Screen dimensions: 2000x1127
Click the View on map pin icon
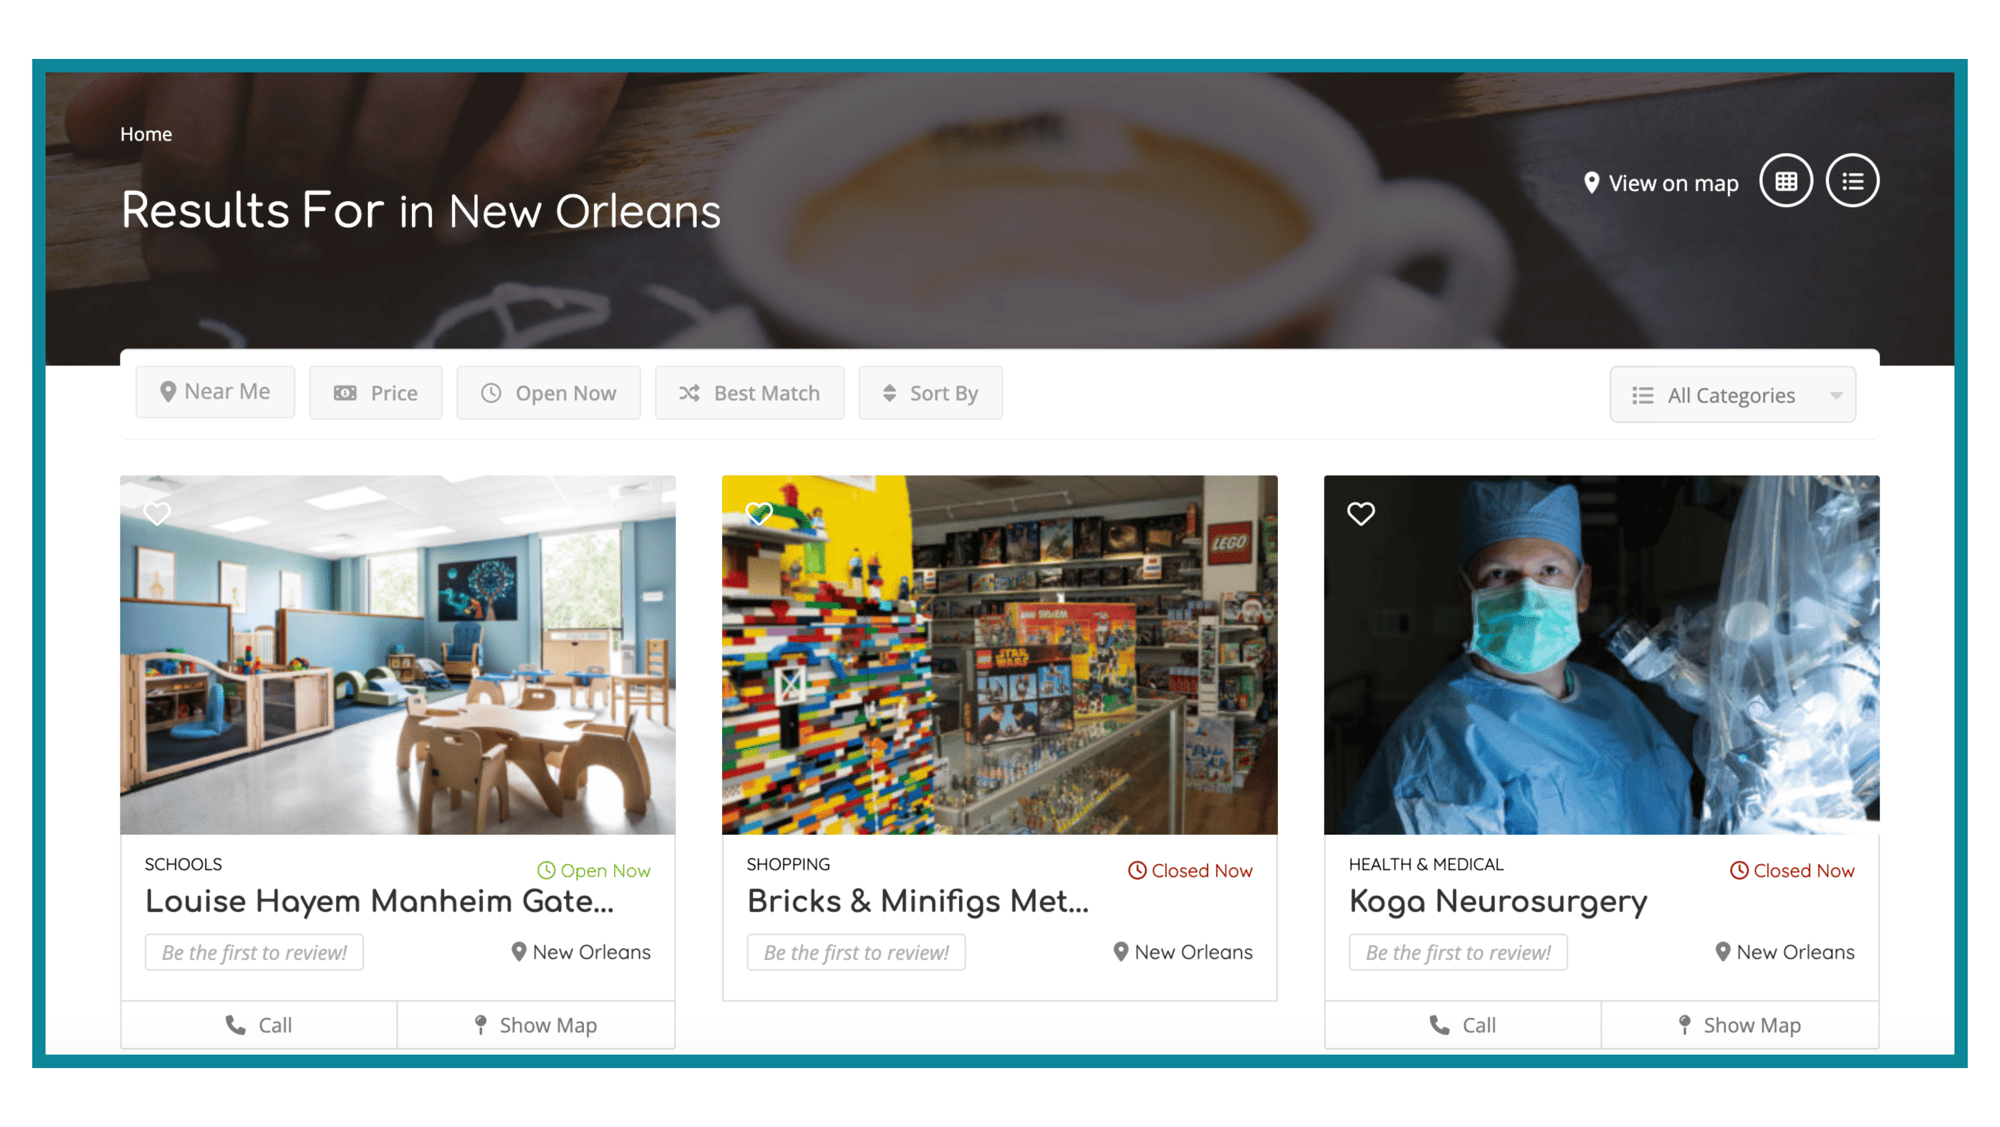tap(1591, 183)
